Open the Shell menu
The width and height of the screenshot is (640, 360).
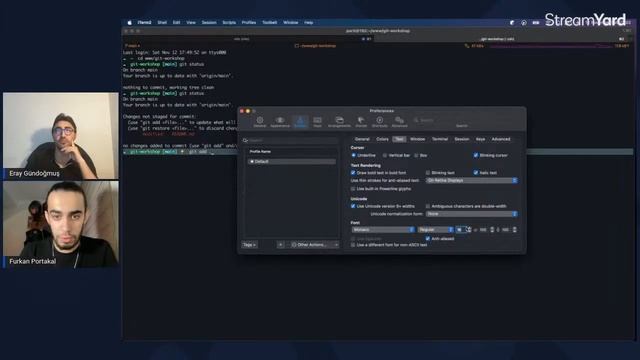[162, 23]
